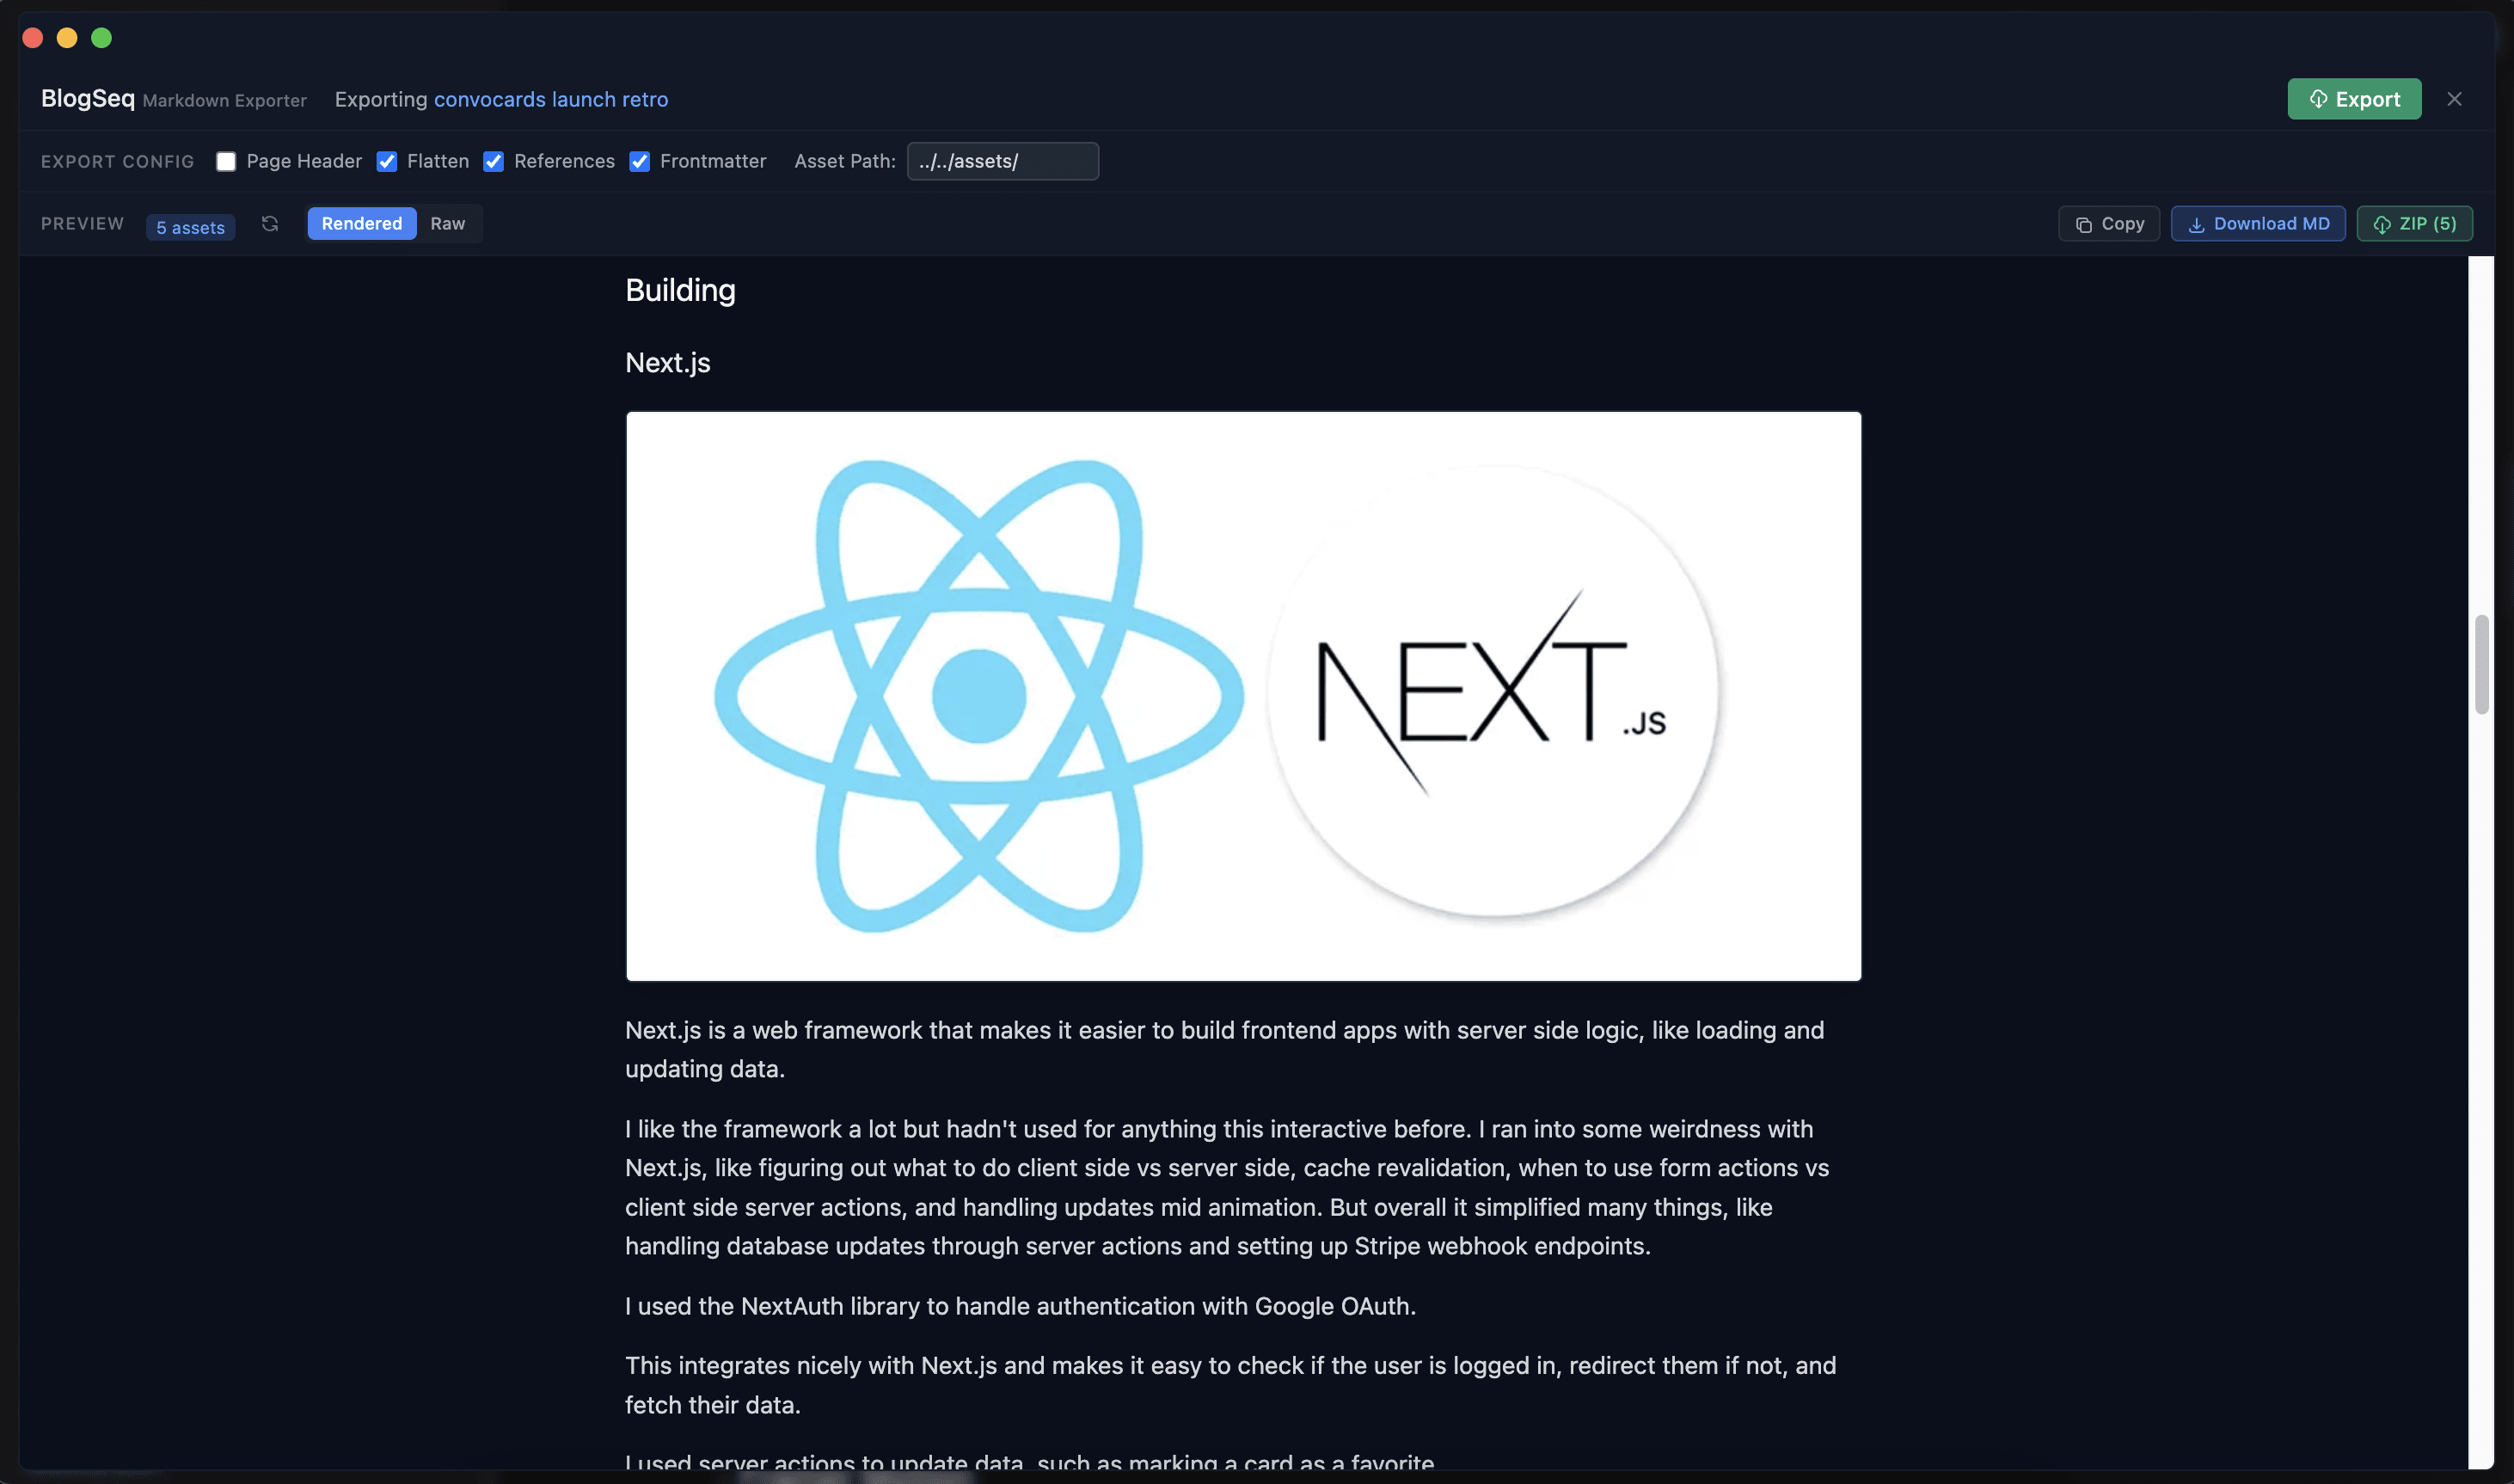Enable the Page Header checkbox
The image size is (2514, 1484).
[226, 161]
